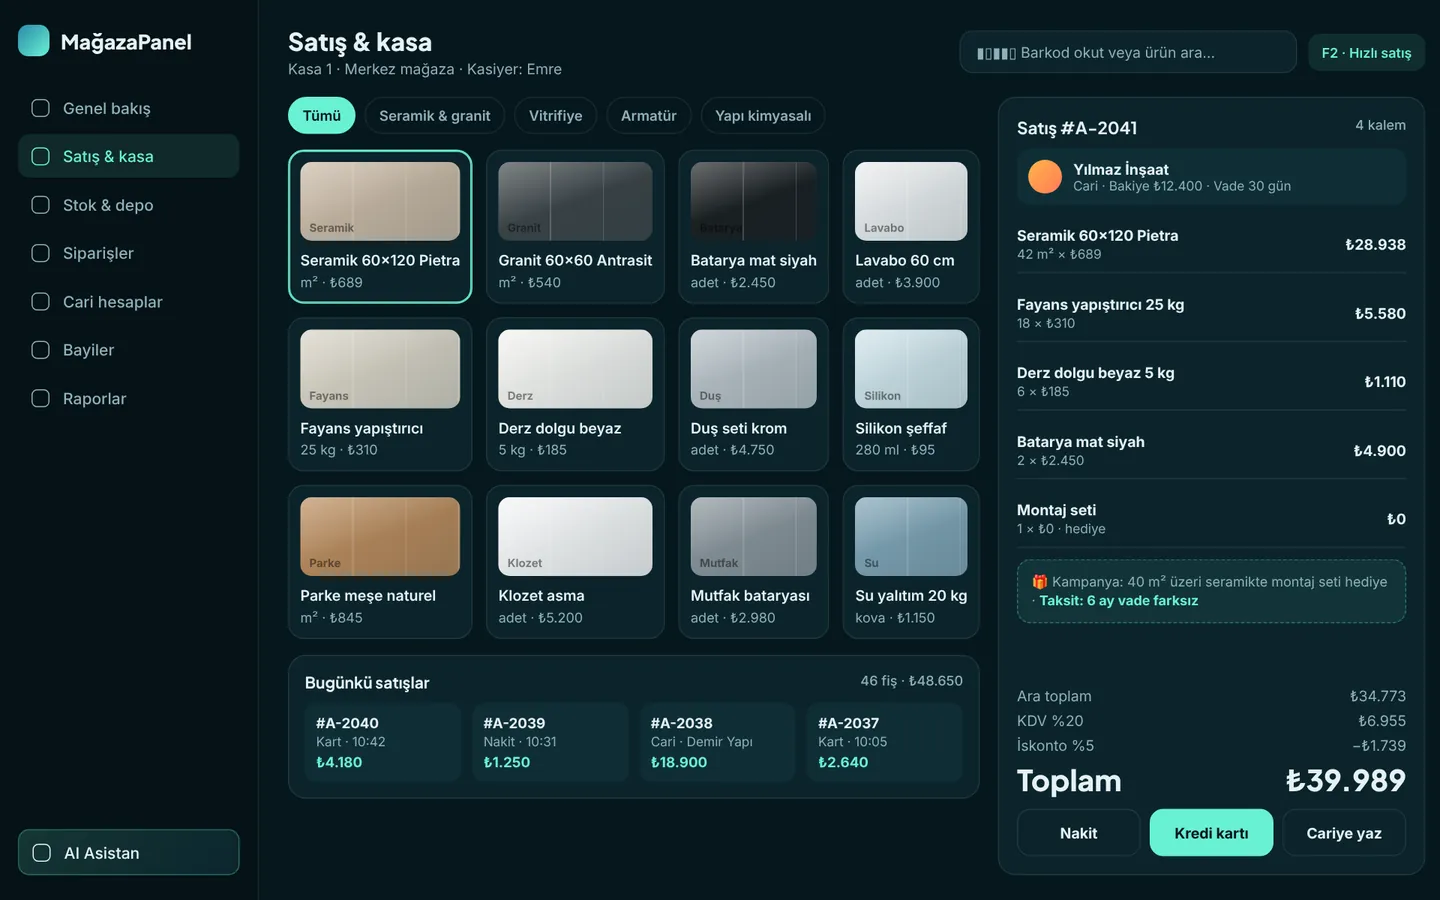Open receipt #A-2040 in today's sales
This screenshot has width=1440, height=900.
point(383,742)
